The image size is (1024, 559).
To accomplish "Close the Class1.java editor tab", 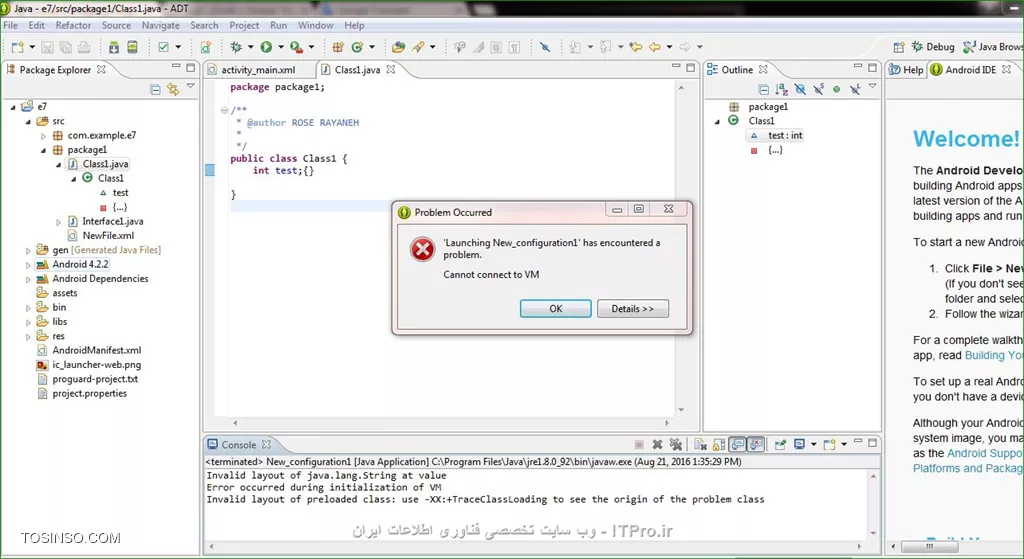I will point(391,69).
